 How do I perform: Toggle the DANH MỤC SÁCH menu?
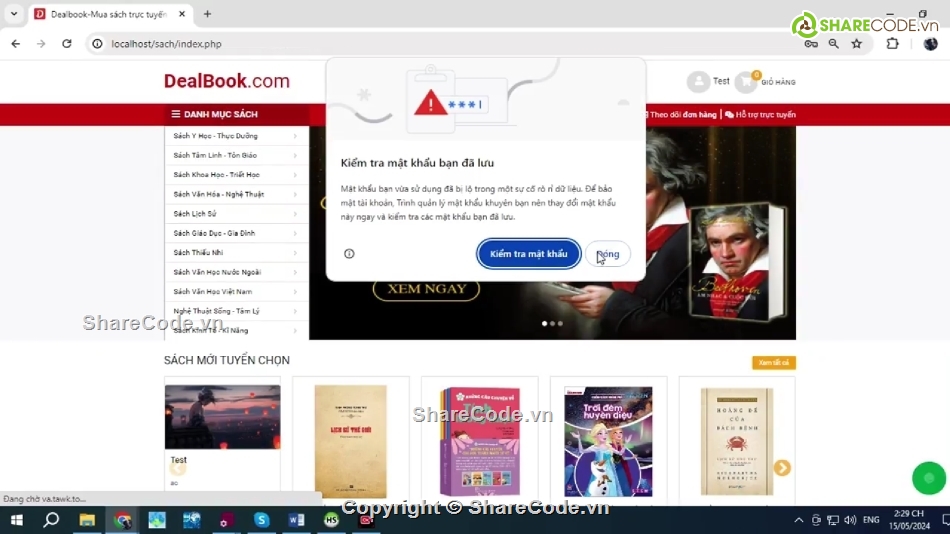[x=236, y=114]
